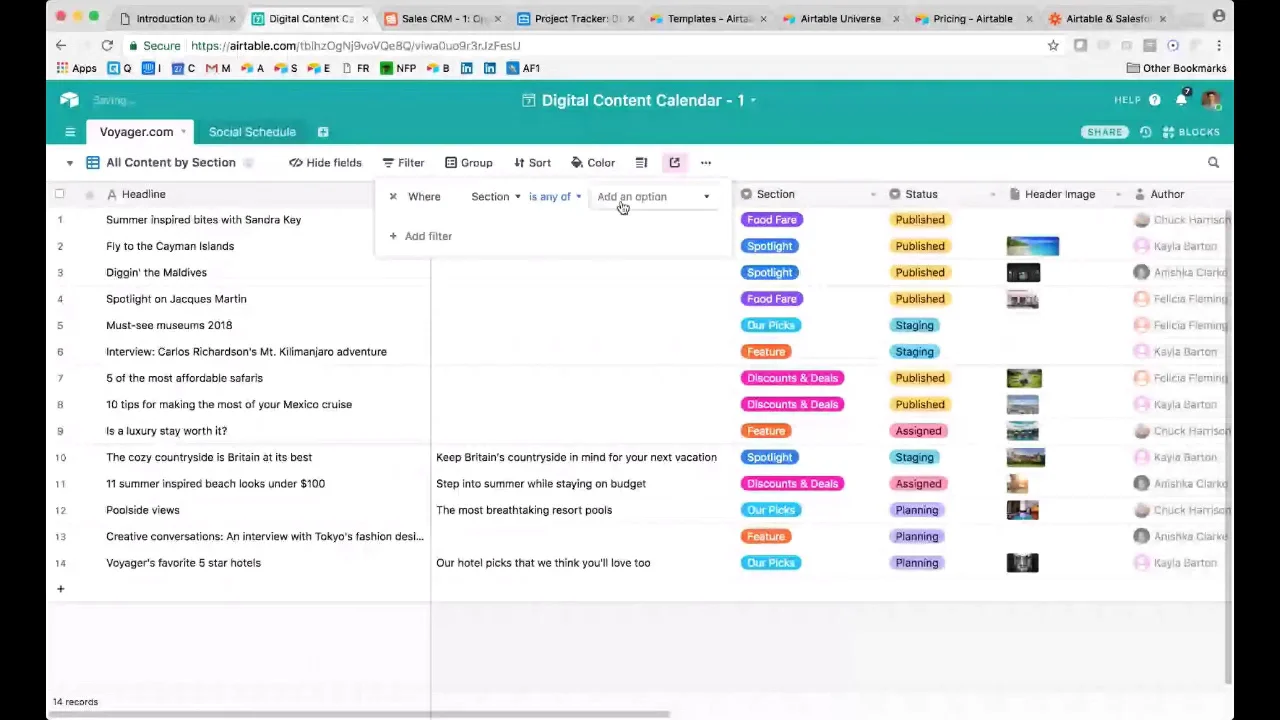This screenshot has width=1280, height=720.
Task: Add a new table with plus icon
Action: click(x=323, y=132)
